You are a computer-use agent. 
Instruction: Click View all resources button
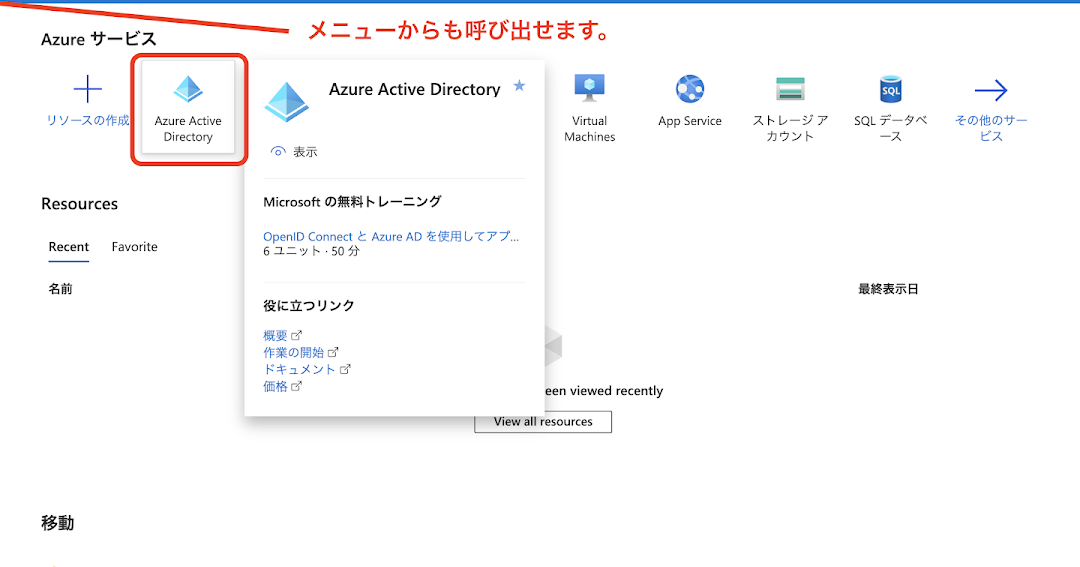543,422
